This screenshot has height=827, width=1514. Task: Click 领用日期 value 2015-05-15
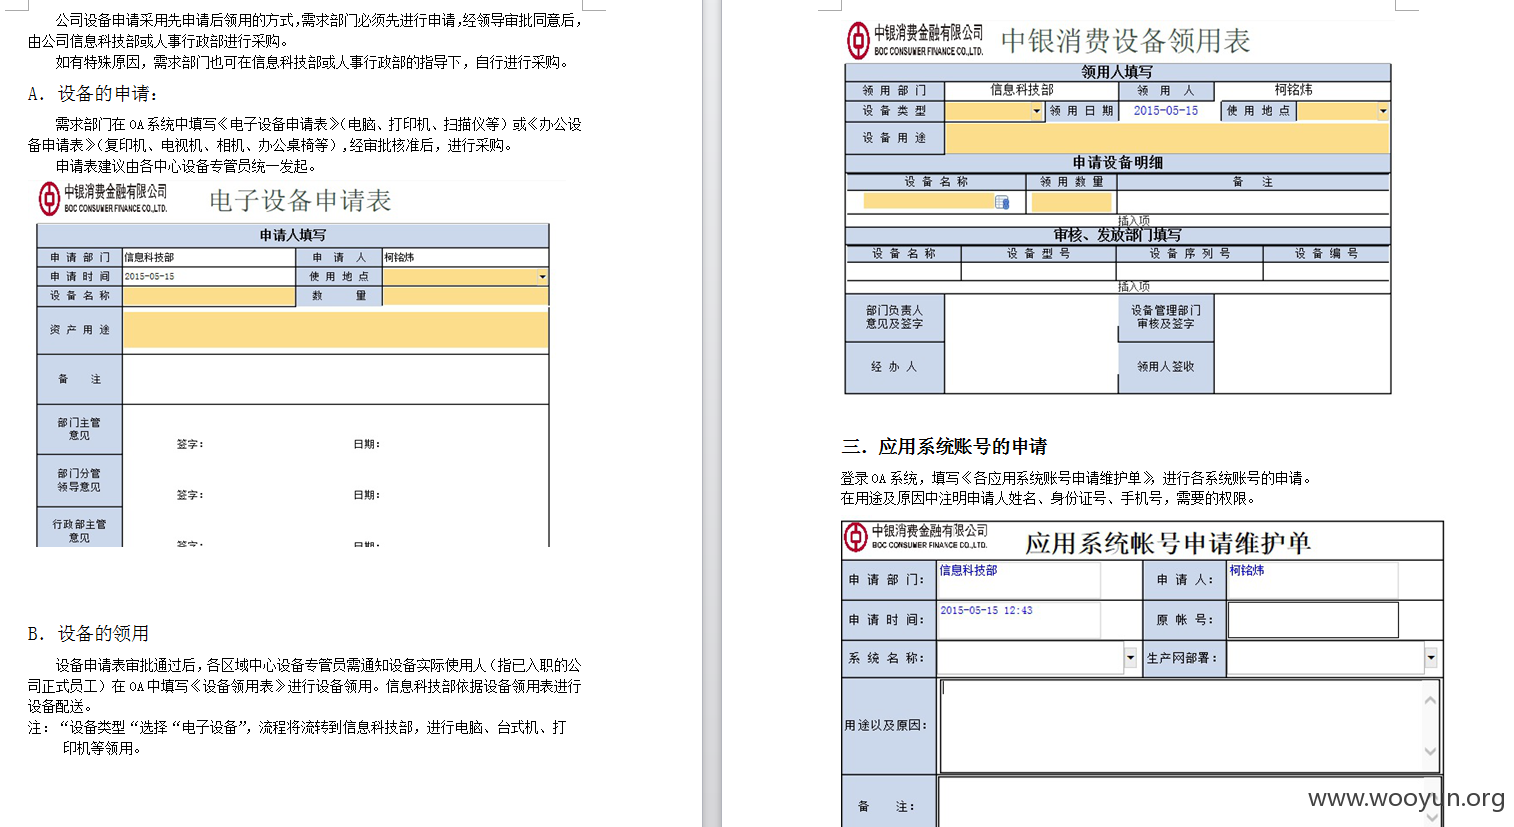tap(1165, 111)
